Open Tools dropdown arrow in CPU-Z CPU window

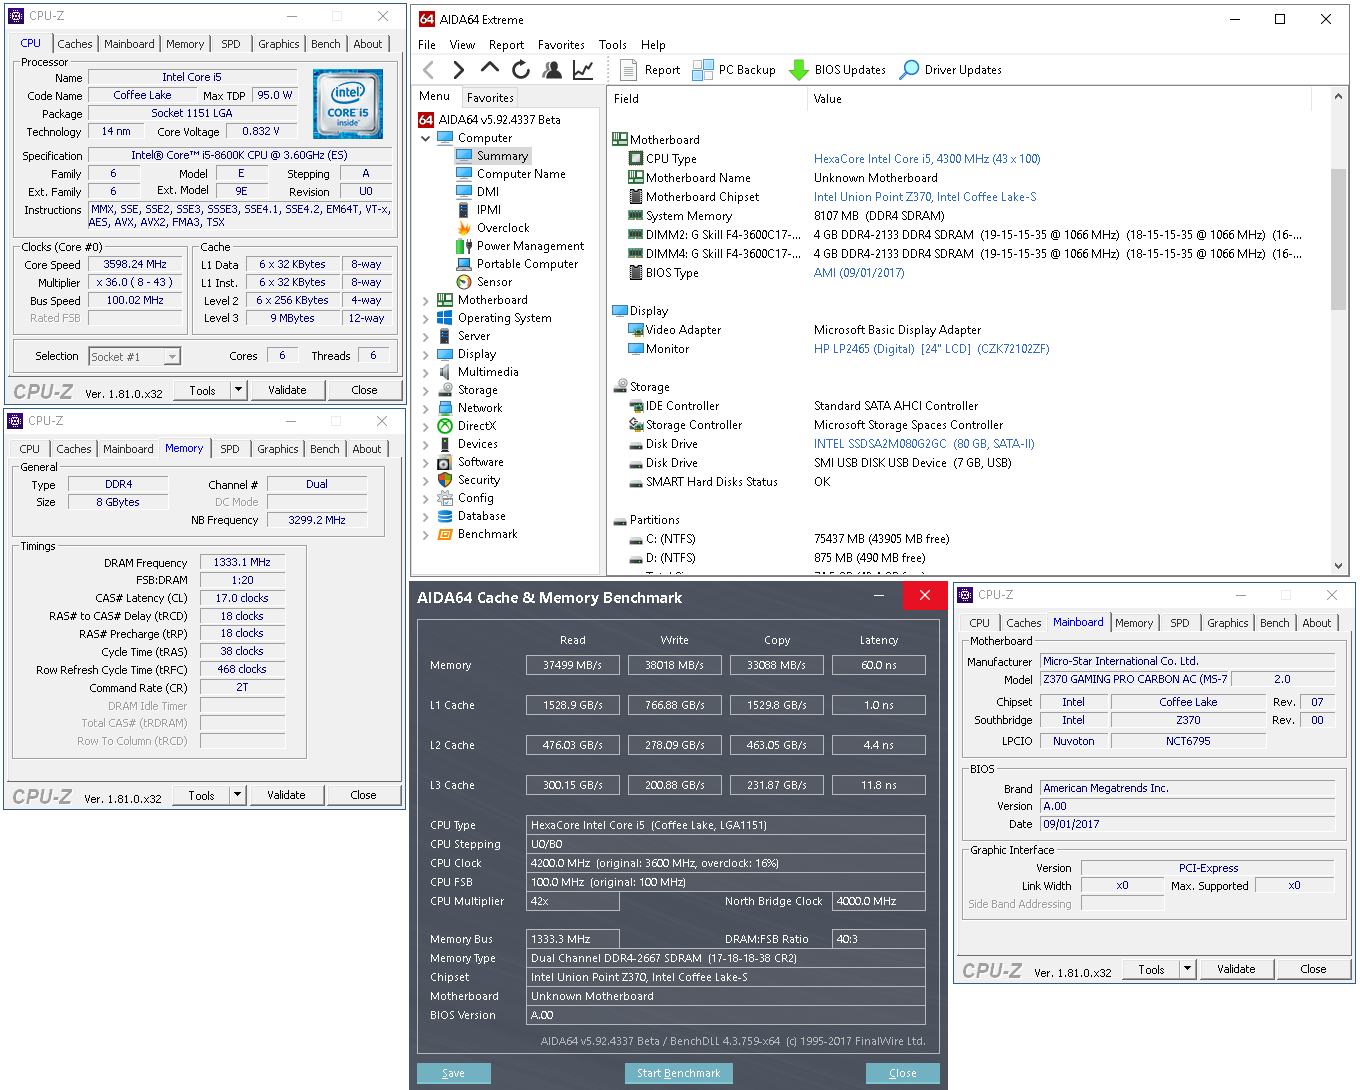(239, 390)
